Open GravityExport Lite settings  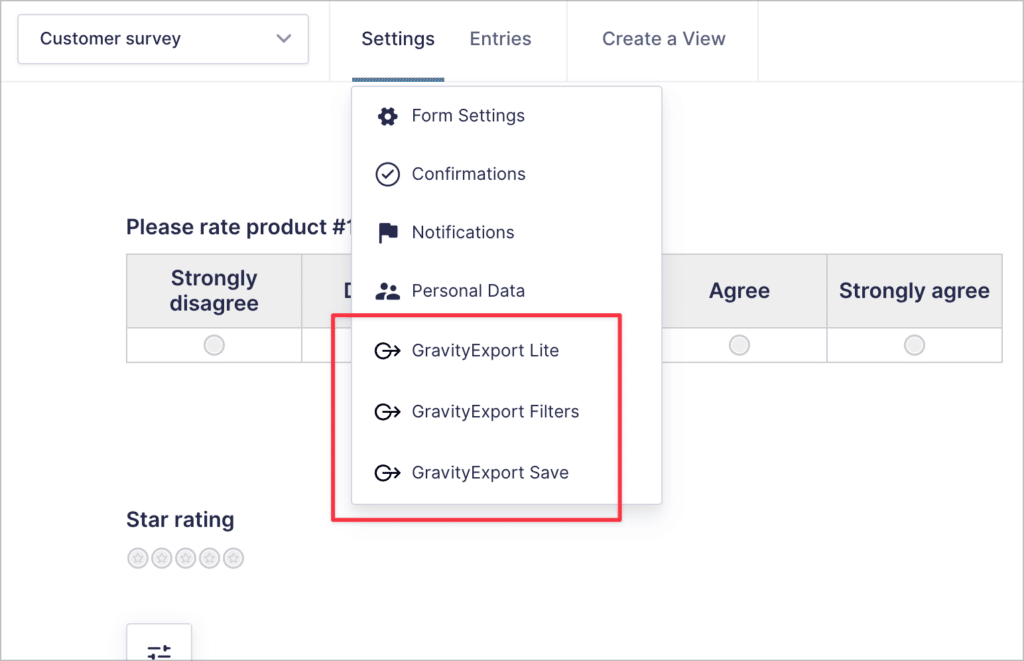(485, 351)
